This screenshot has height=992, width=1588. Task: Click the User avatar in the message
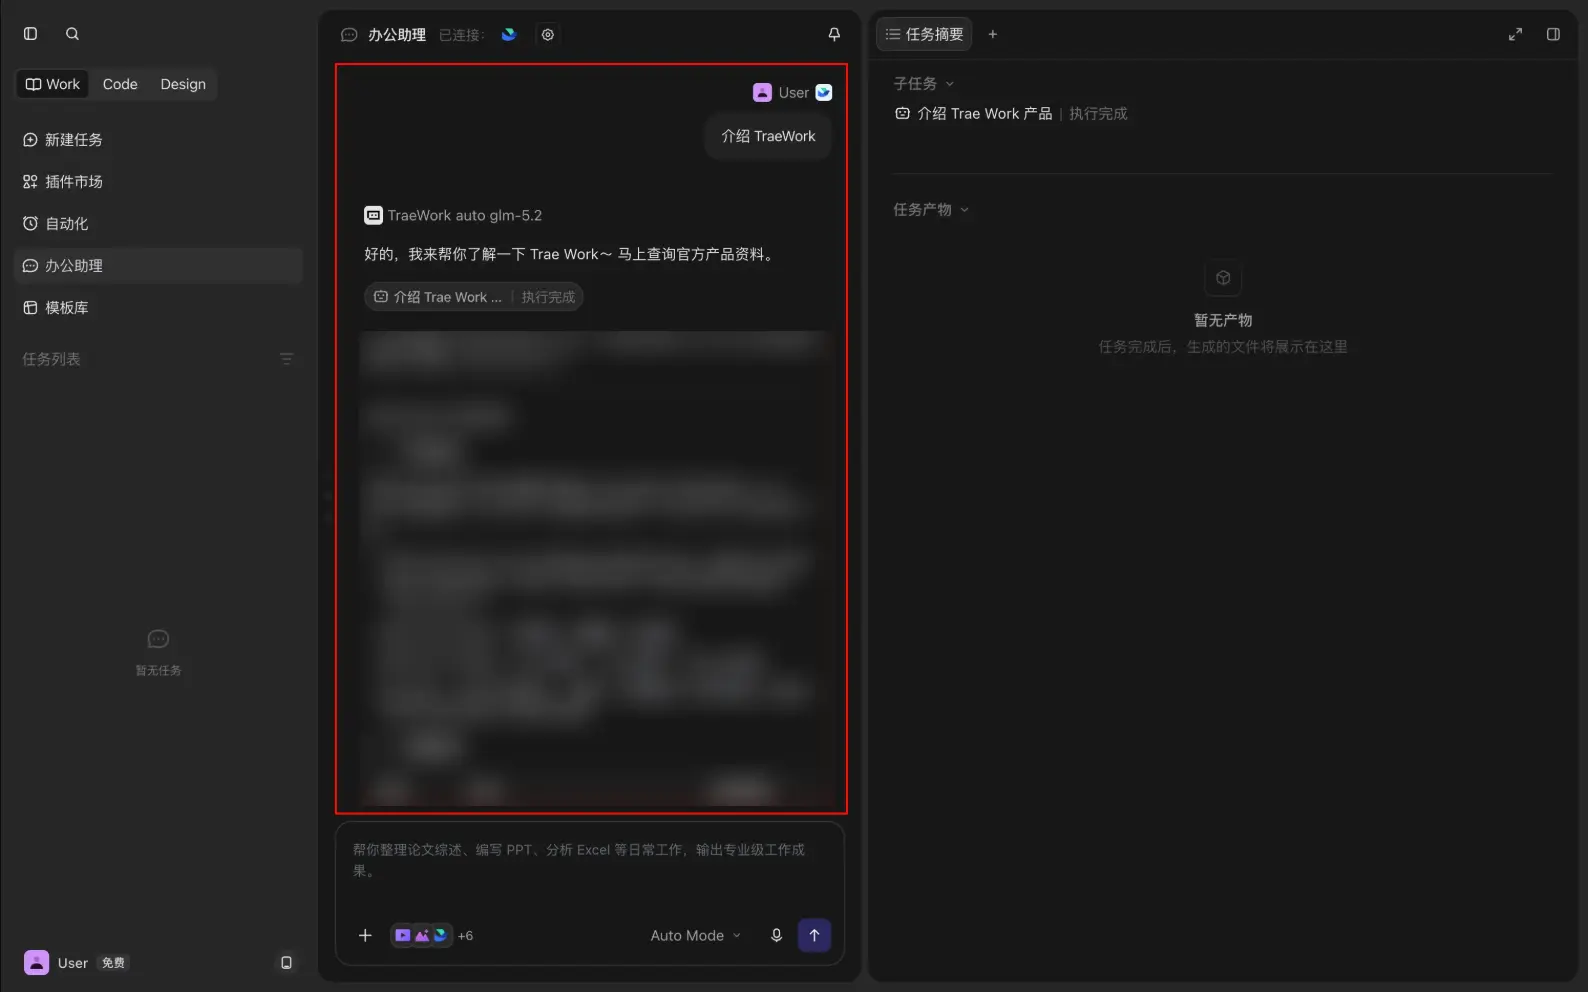click(x=762, y=92)
